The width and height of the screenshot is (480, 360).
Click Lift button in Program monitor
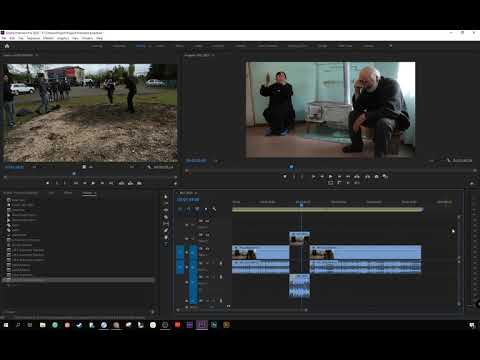pos(357,177)
